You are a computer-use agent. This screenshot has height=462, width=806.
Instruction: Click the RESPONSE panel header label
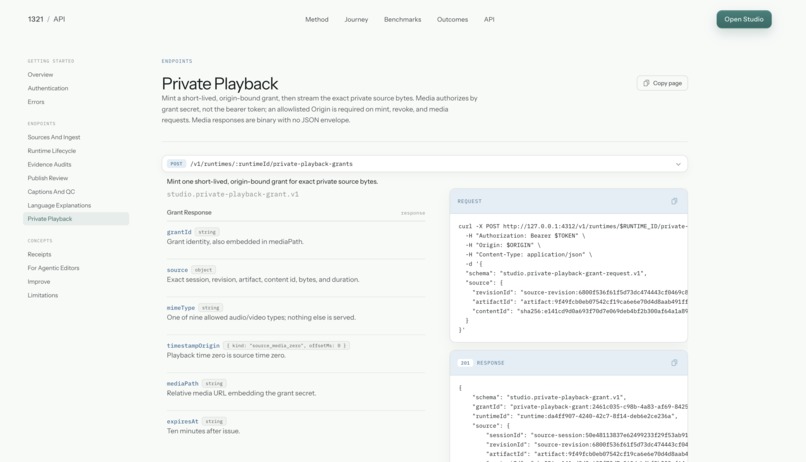(x=490, y=363)
